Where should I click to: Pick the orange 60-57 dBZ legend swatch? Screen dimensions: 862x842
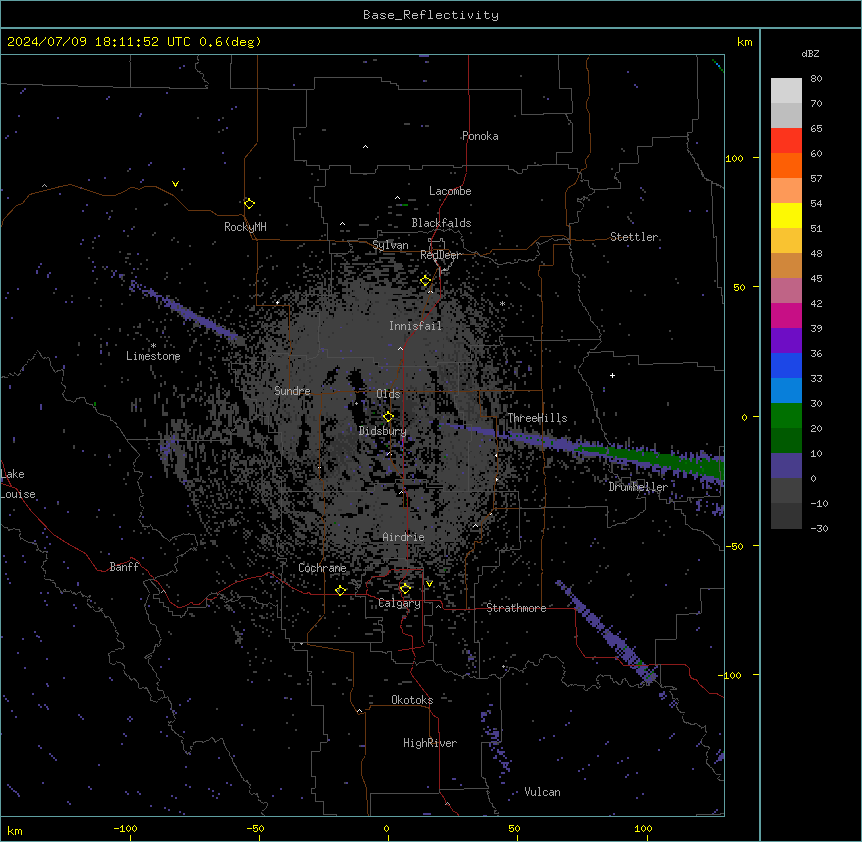pos(786,165)
